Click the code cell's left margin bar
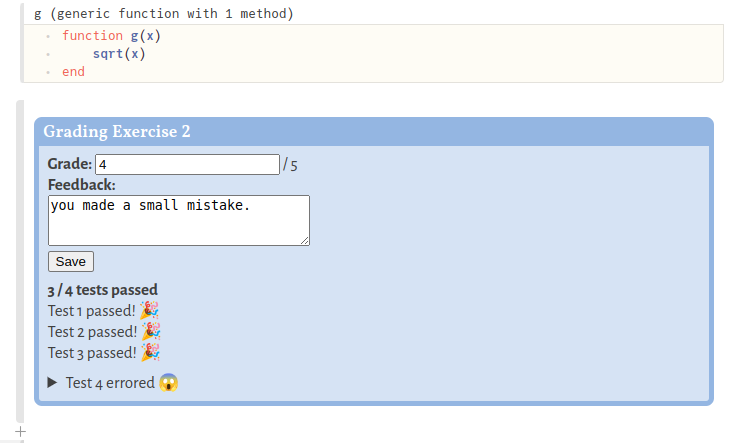Screen dimensions: 737x443 tap(22, 42)
